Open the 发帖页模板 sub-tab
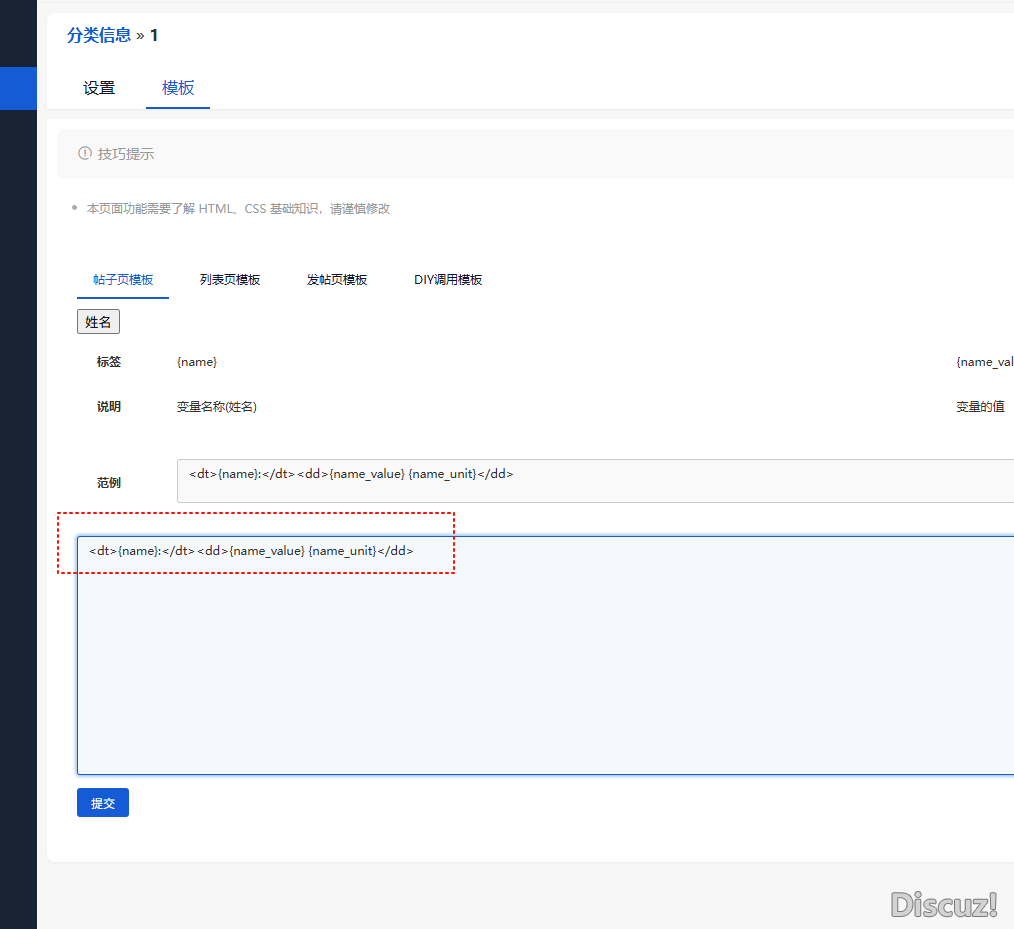The width and height of the screenshot is (1014, 929). (x=337, y=280)
